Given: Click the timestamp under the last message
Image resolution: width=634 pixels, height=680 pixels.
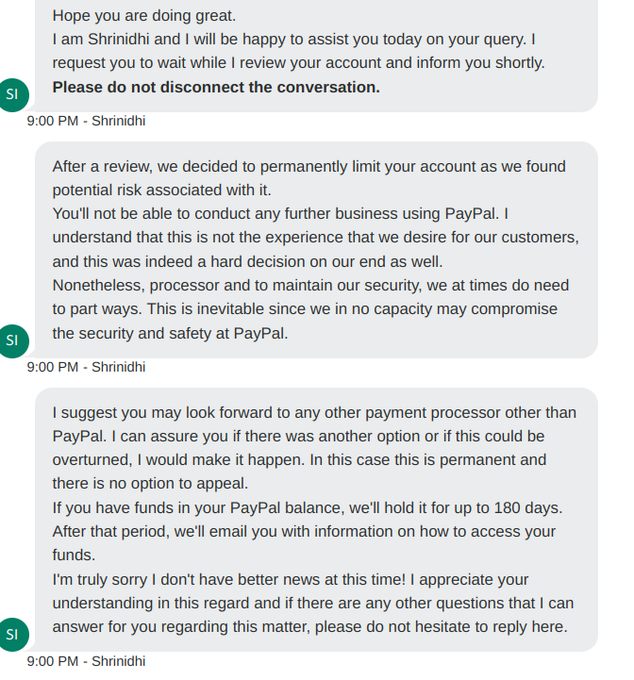Looking at the screenshot, I should 86,661.
